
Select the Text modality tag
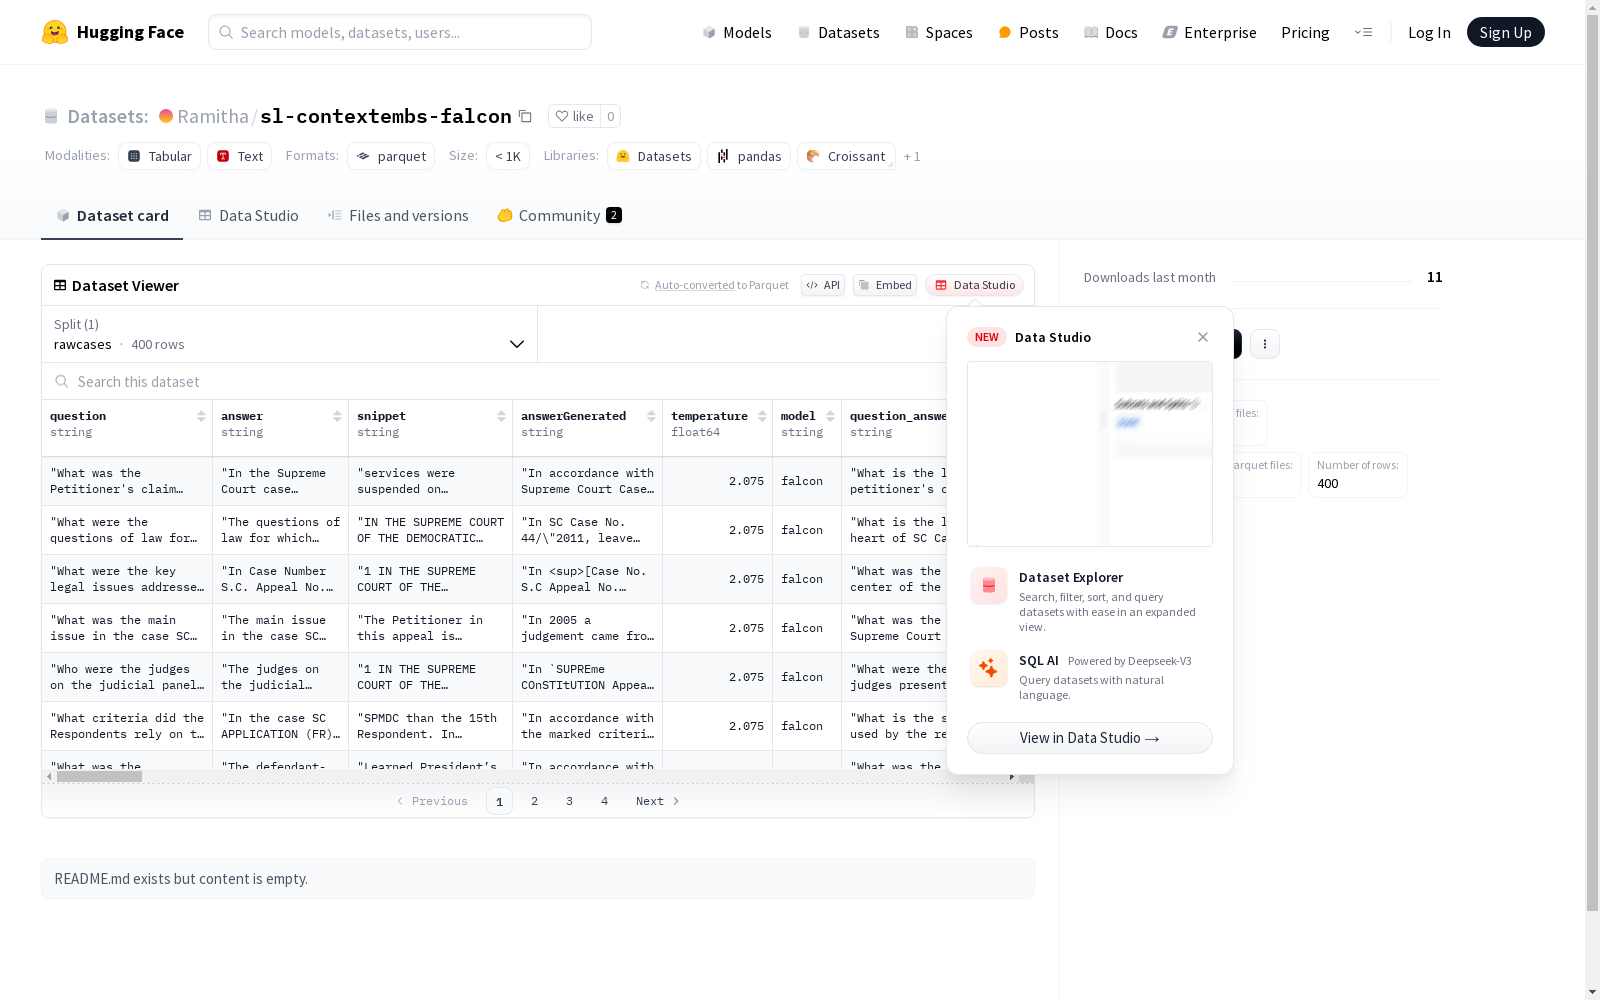(240, 156)
